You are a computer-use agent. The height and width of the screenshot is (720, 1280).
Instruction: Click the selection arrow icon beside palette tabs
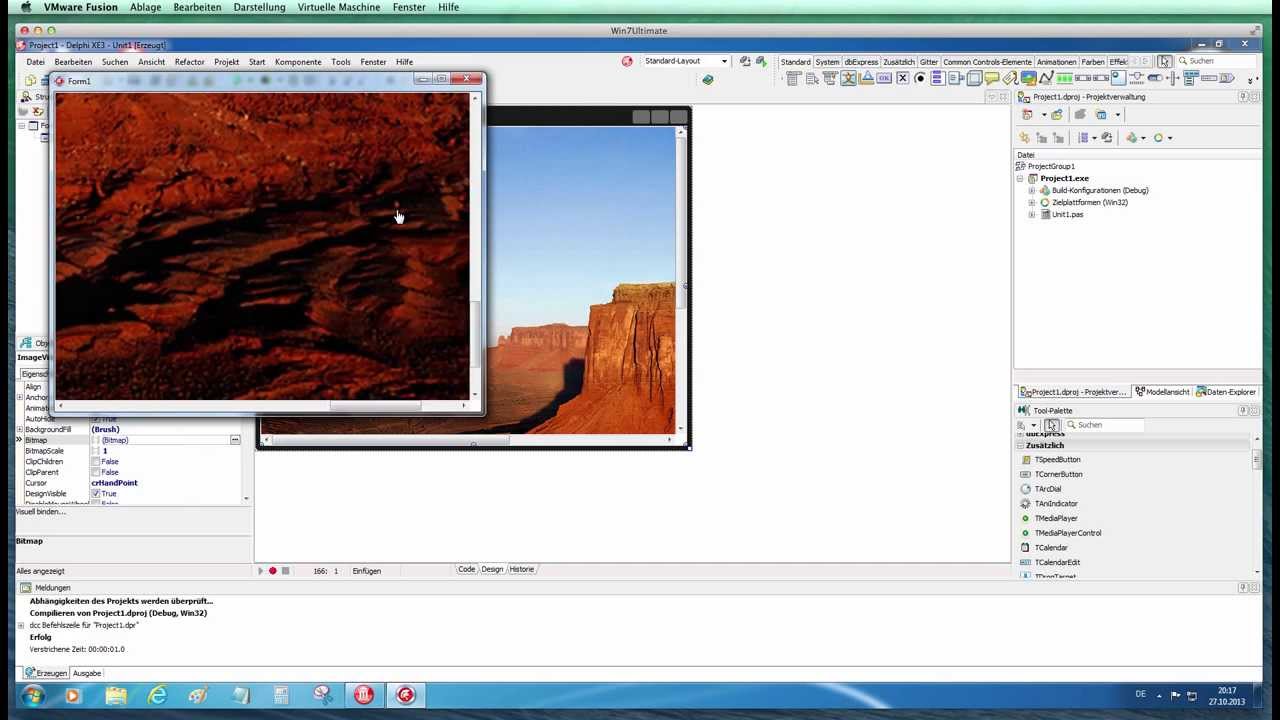tap(1164, 62)
